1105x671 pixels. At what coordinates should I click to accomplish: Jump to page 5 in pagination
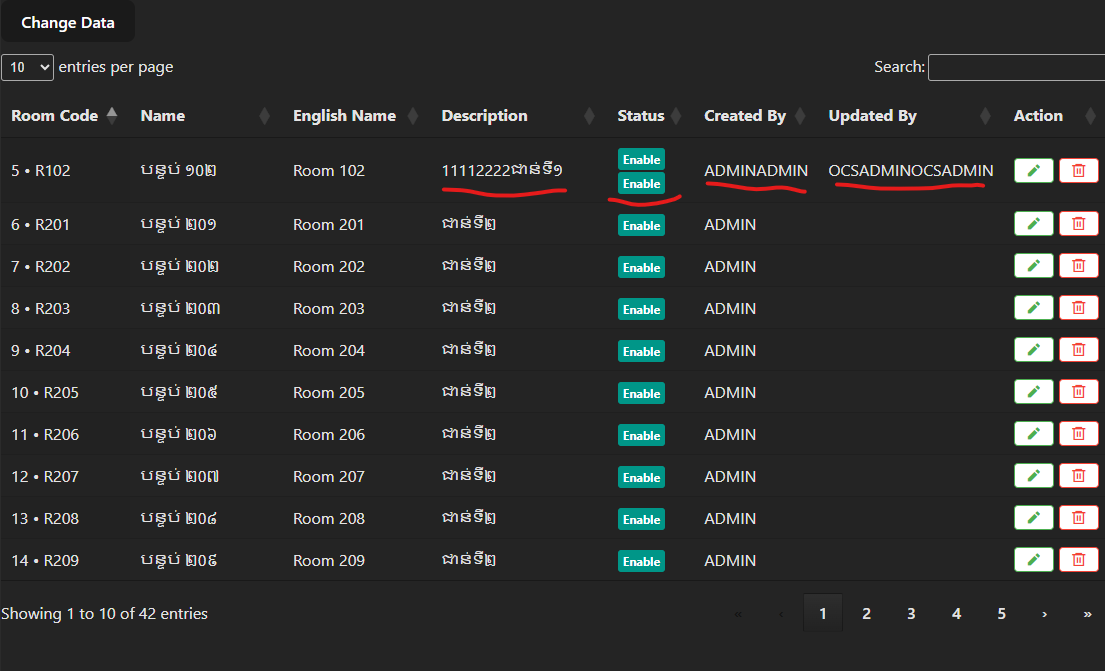1001,613
